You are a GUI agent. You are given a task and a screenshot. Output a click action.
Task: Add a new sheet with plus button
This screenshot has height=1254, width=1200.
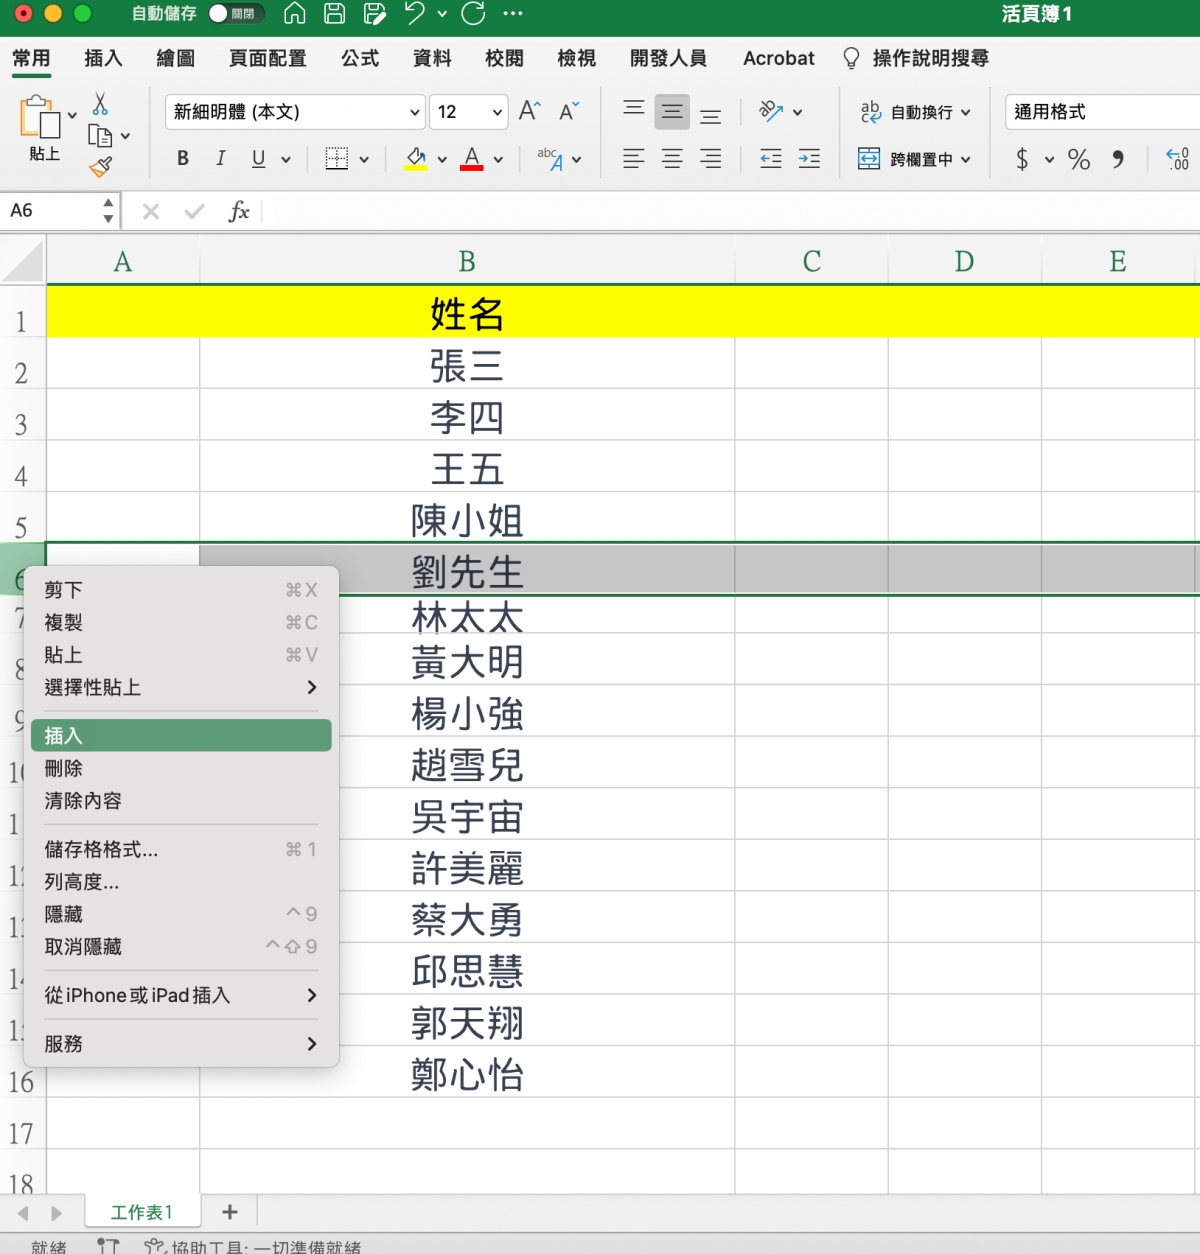tap(230, 1212)
